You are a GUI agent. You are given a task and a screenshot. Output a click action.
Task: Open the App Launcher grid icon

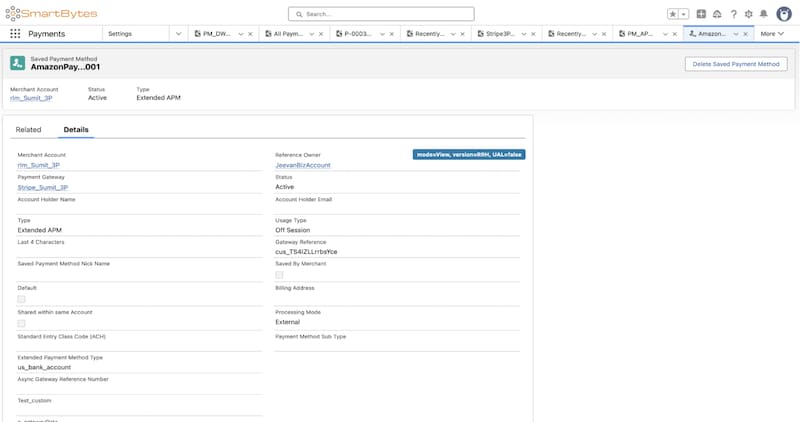(15, 33)
